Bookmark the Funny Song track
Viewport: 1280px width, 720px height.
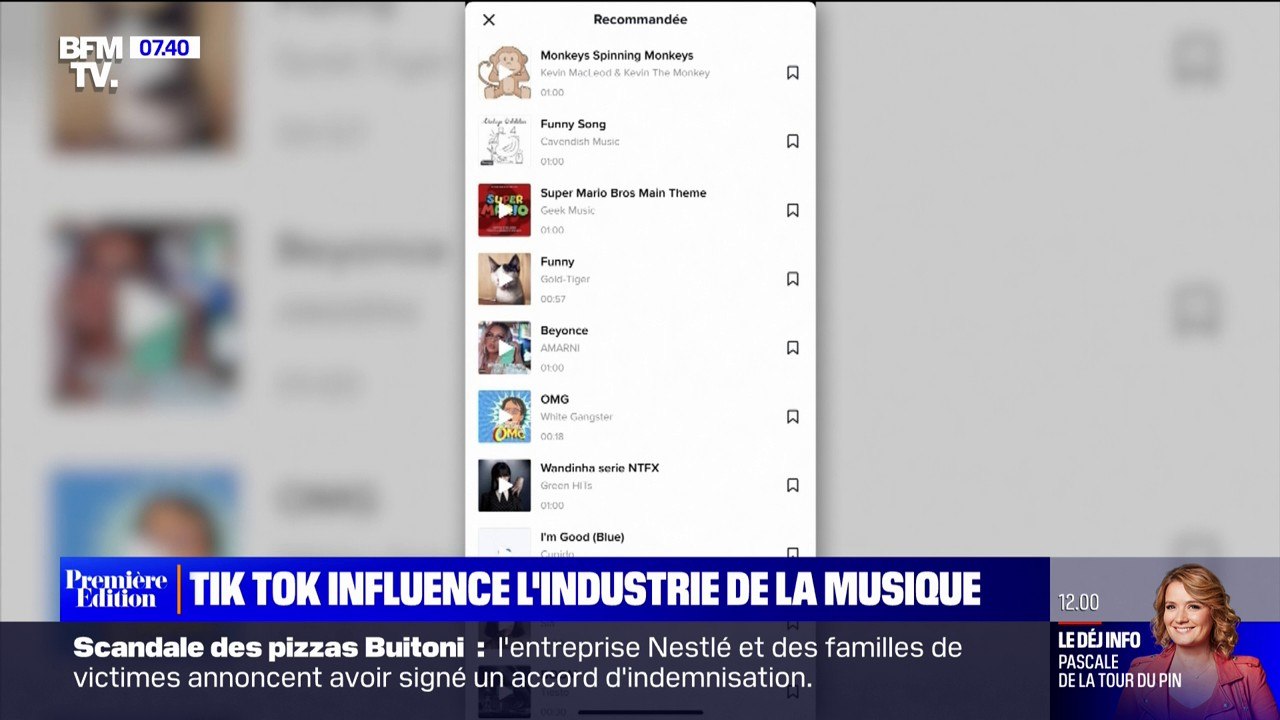tap(793, 142)
